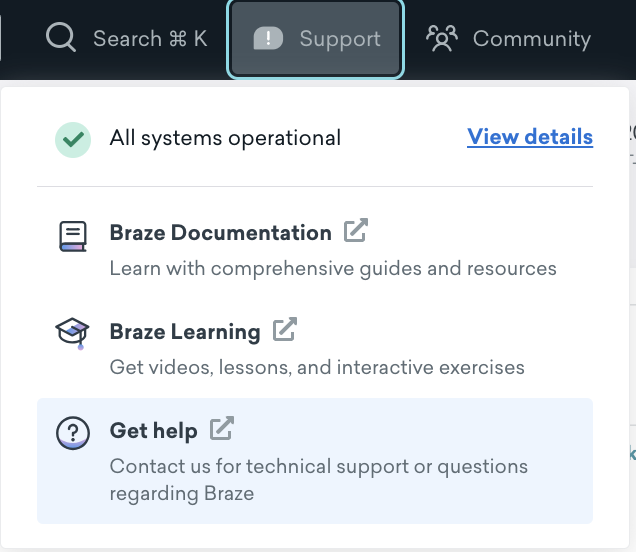This screenshot has width=636, height=552.
Task: Go to the Community section
Action: click(531, 39)
